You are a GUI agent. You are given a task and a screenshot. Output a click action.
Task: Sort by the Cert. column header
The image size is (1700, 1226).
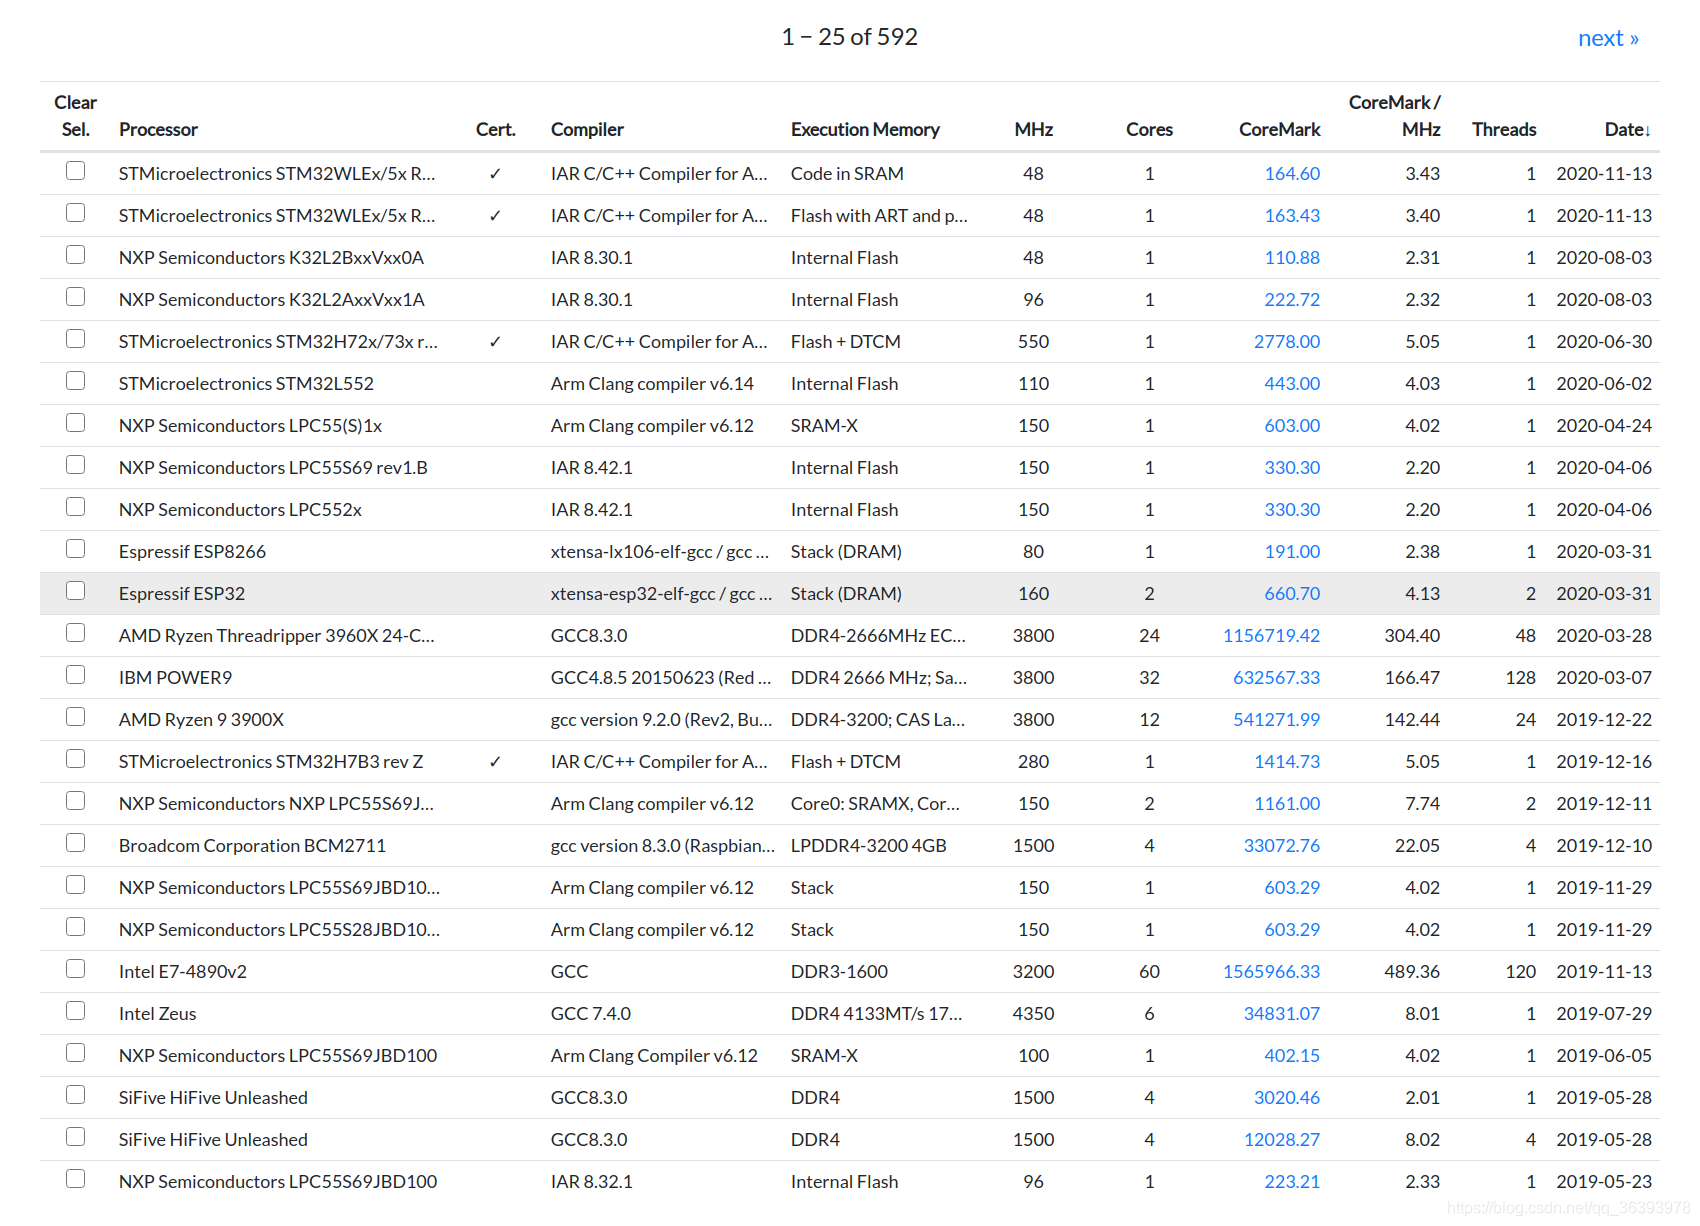pyautogui.click(x=495, y=129)
